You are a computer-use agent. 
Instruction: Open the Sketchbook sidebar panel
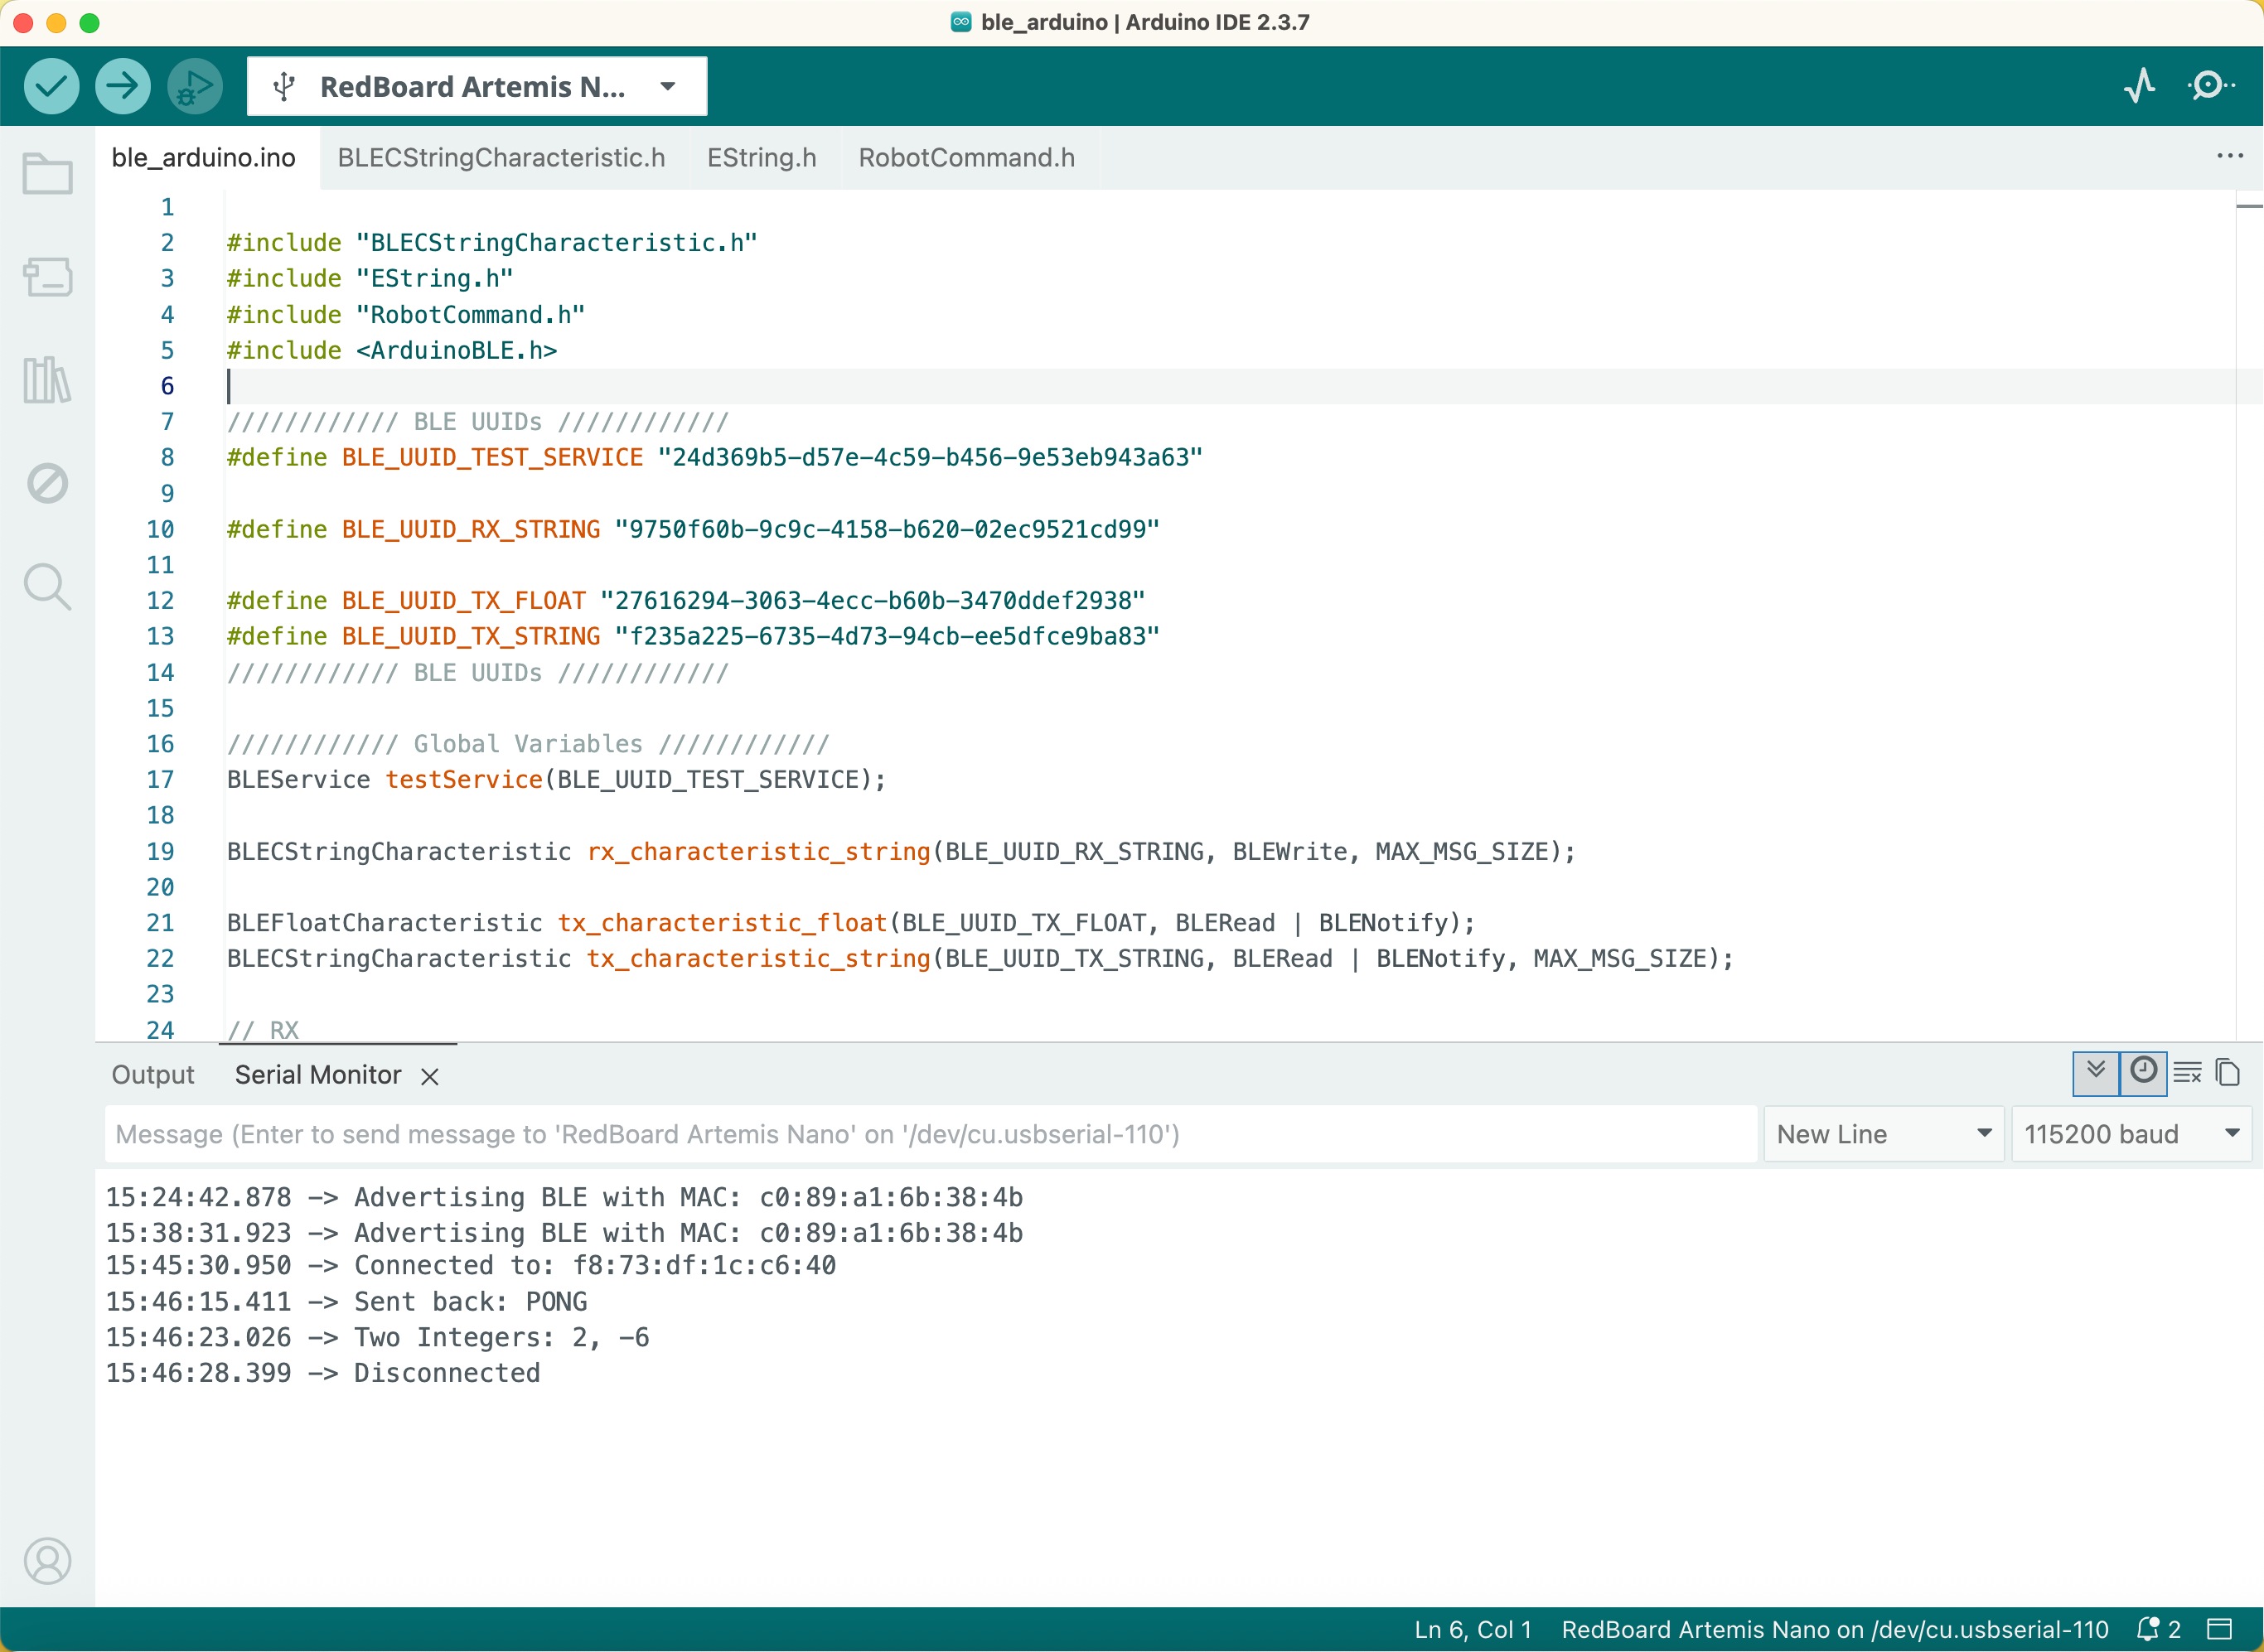tap(47, 173)
